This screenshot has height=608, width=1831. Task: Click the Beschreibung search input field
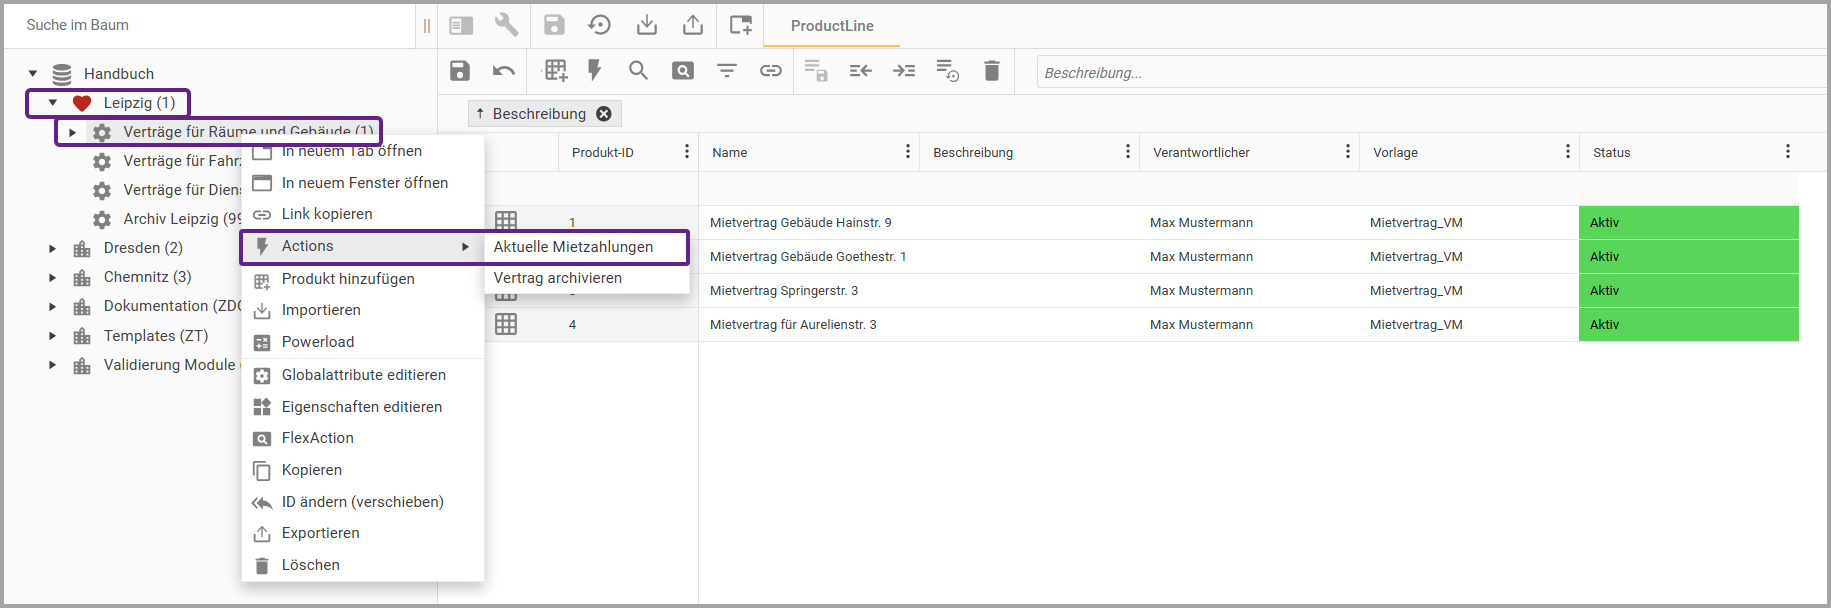tap(1430, 73)
